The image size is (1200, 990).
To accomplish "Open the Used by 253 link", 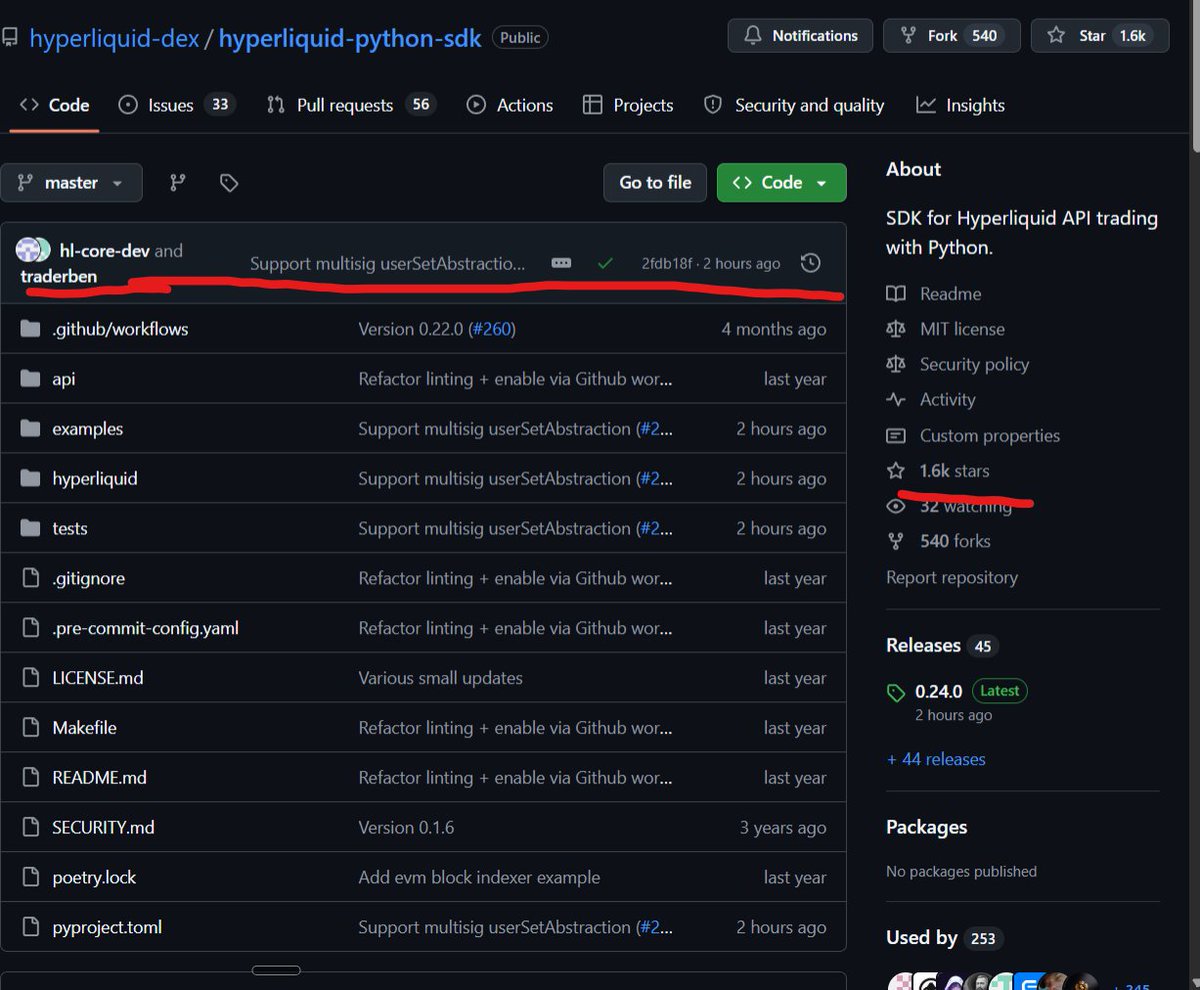I will tap(944, 938).
